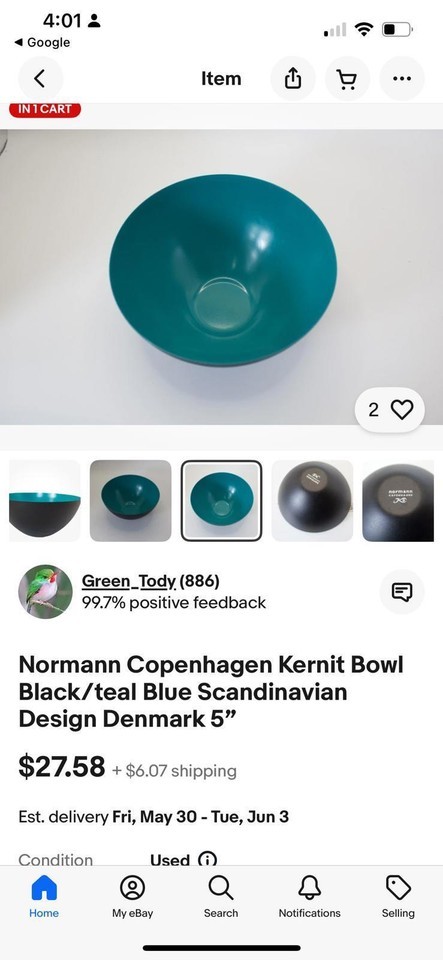Open the share icon
Image resolution: width=443 pixels, height=960 pixels.
(x=293, y=78)
